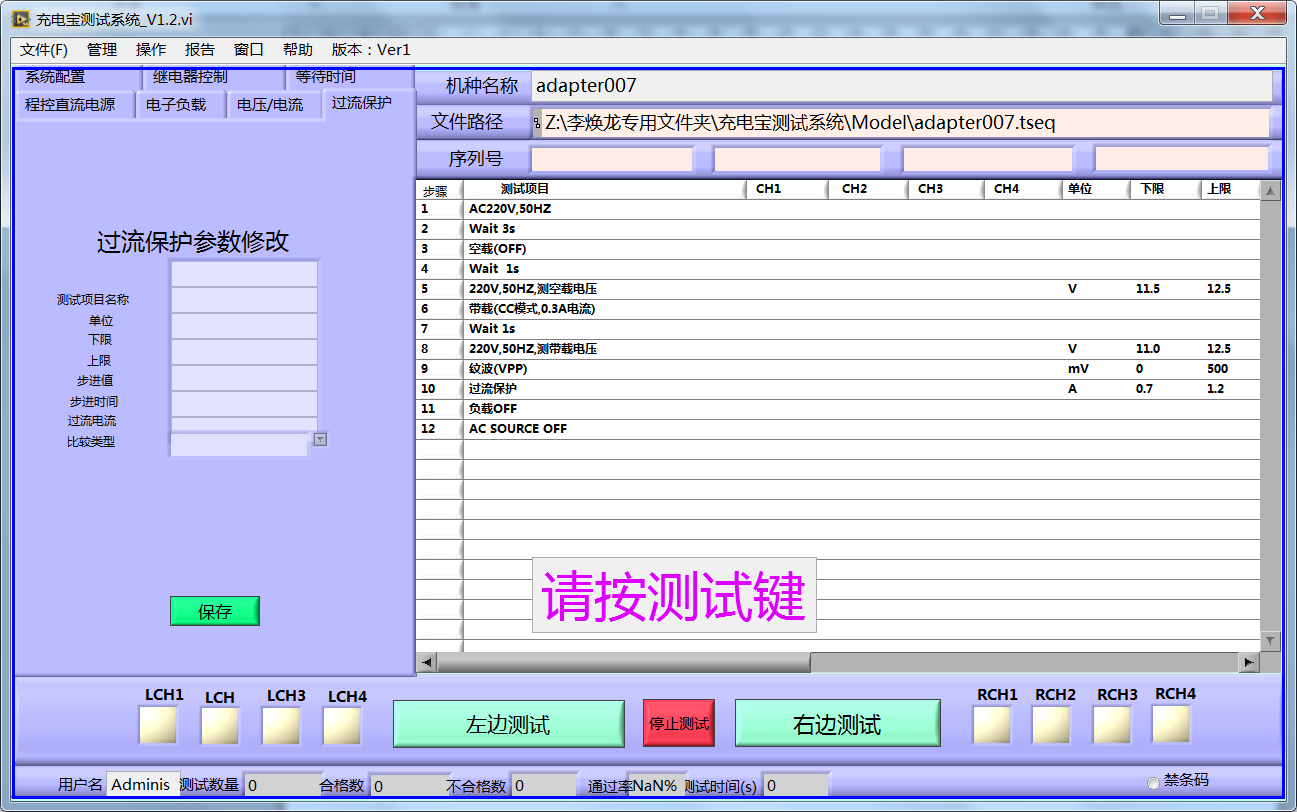The image size is (1297, 812).
Task: Click the CH1 column header
Action: [786, 189]
